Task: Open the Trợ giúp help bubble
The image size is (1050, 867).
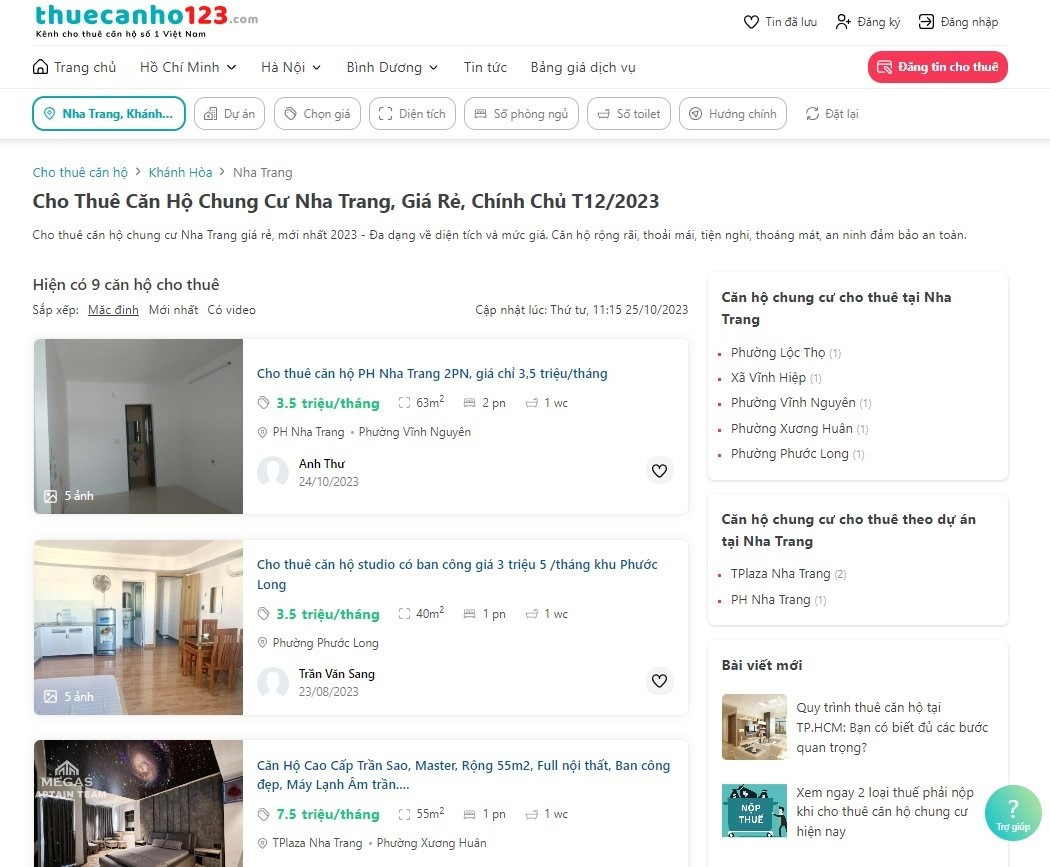Action: pyautogui.click(x=1013, y=813)
